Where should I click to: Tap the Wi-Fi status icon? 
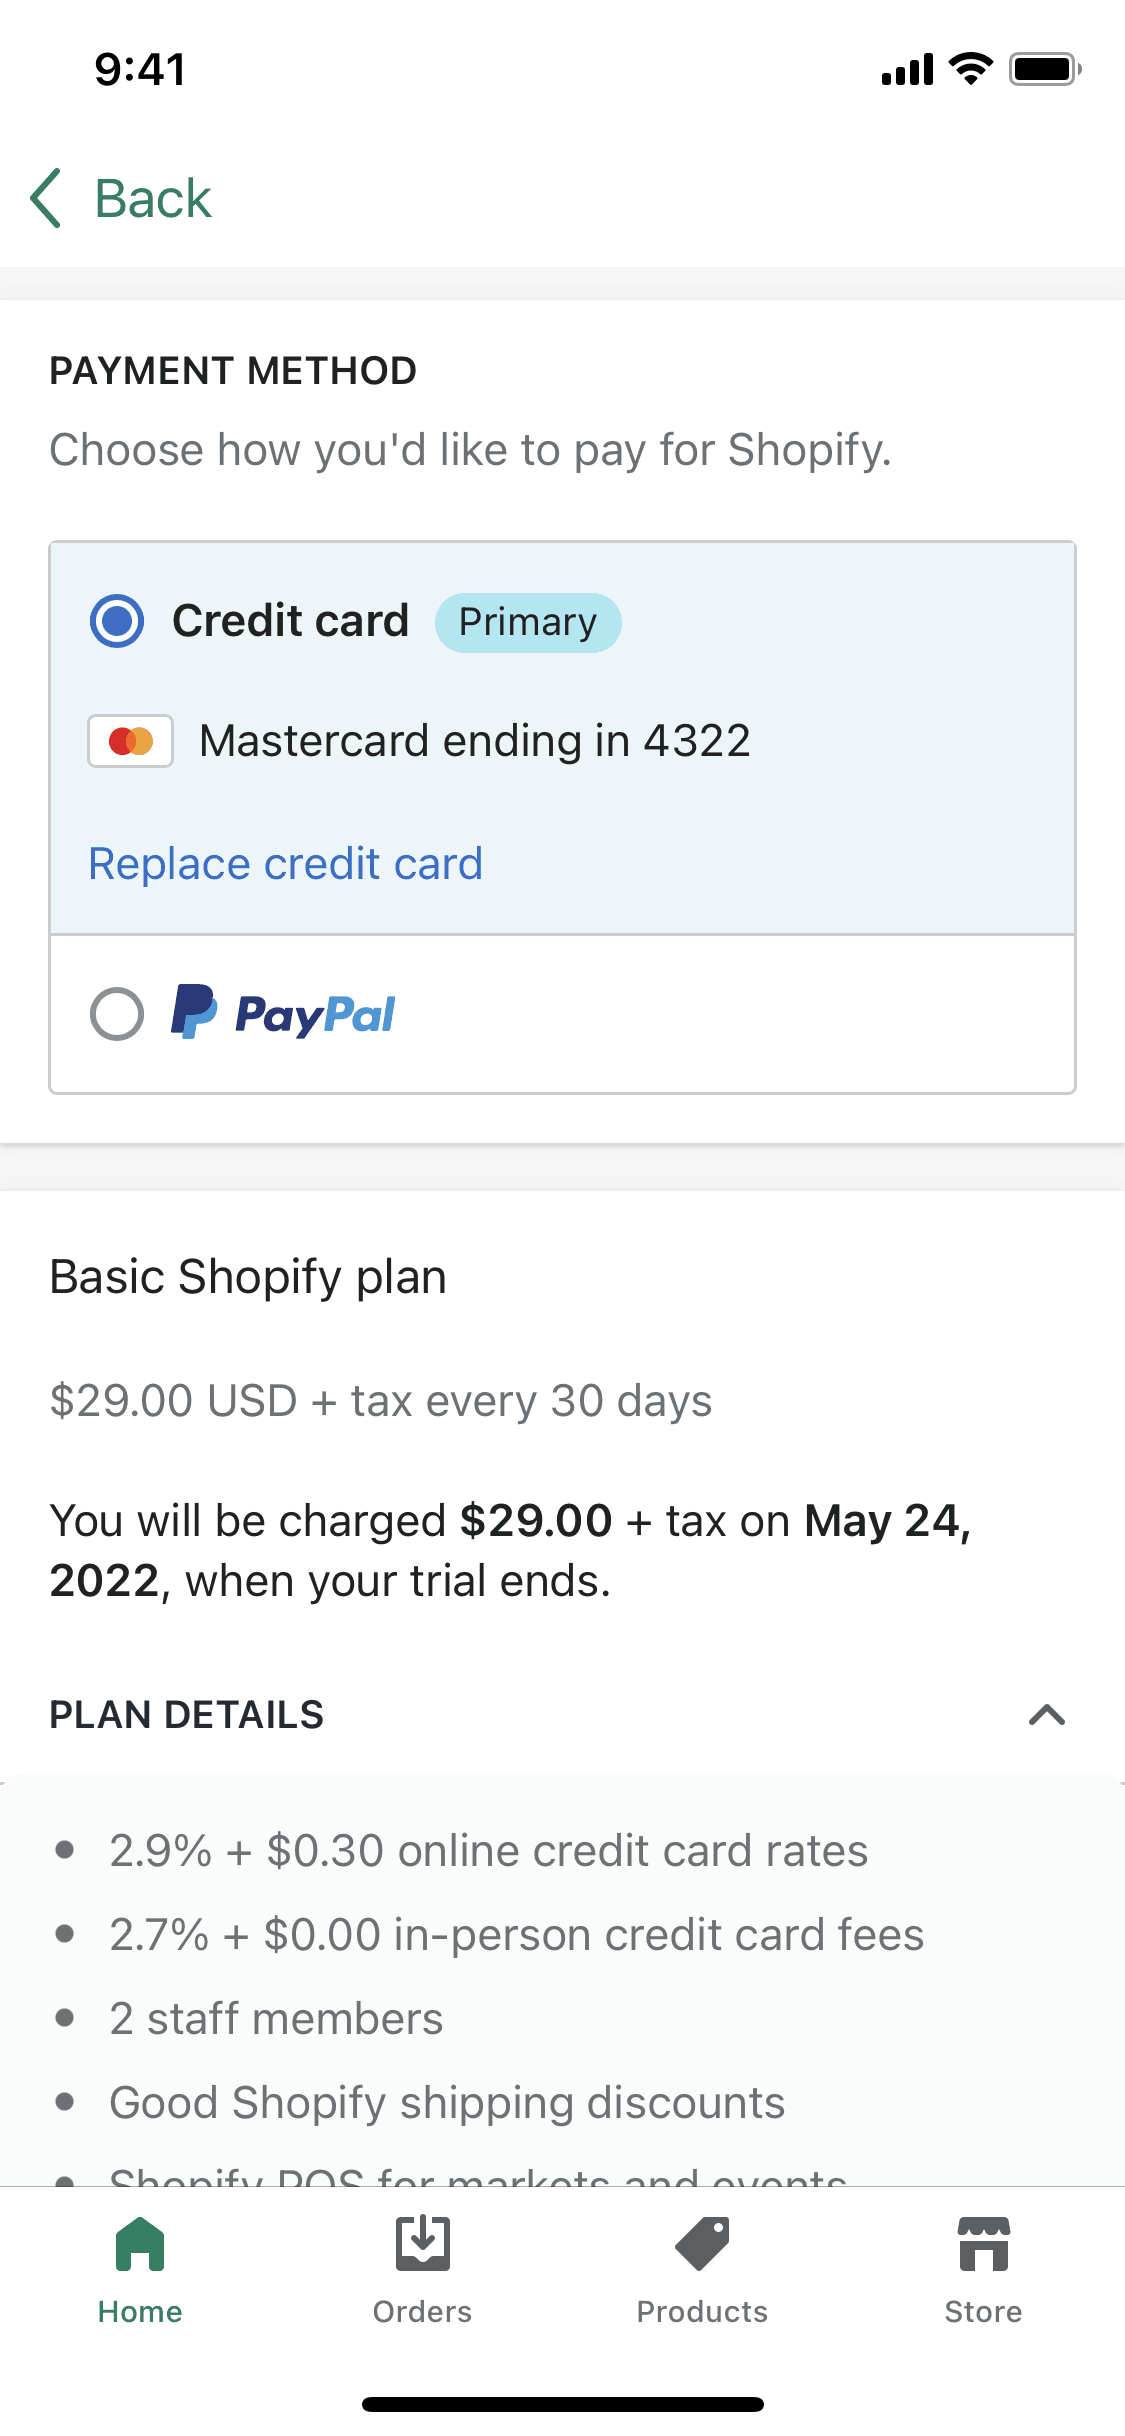coord(970,69)
